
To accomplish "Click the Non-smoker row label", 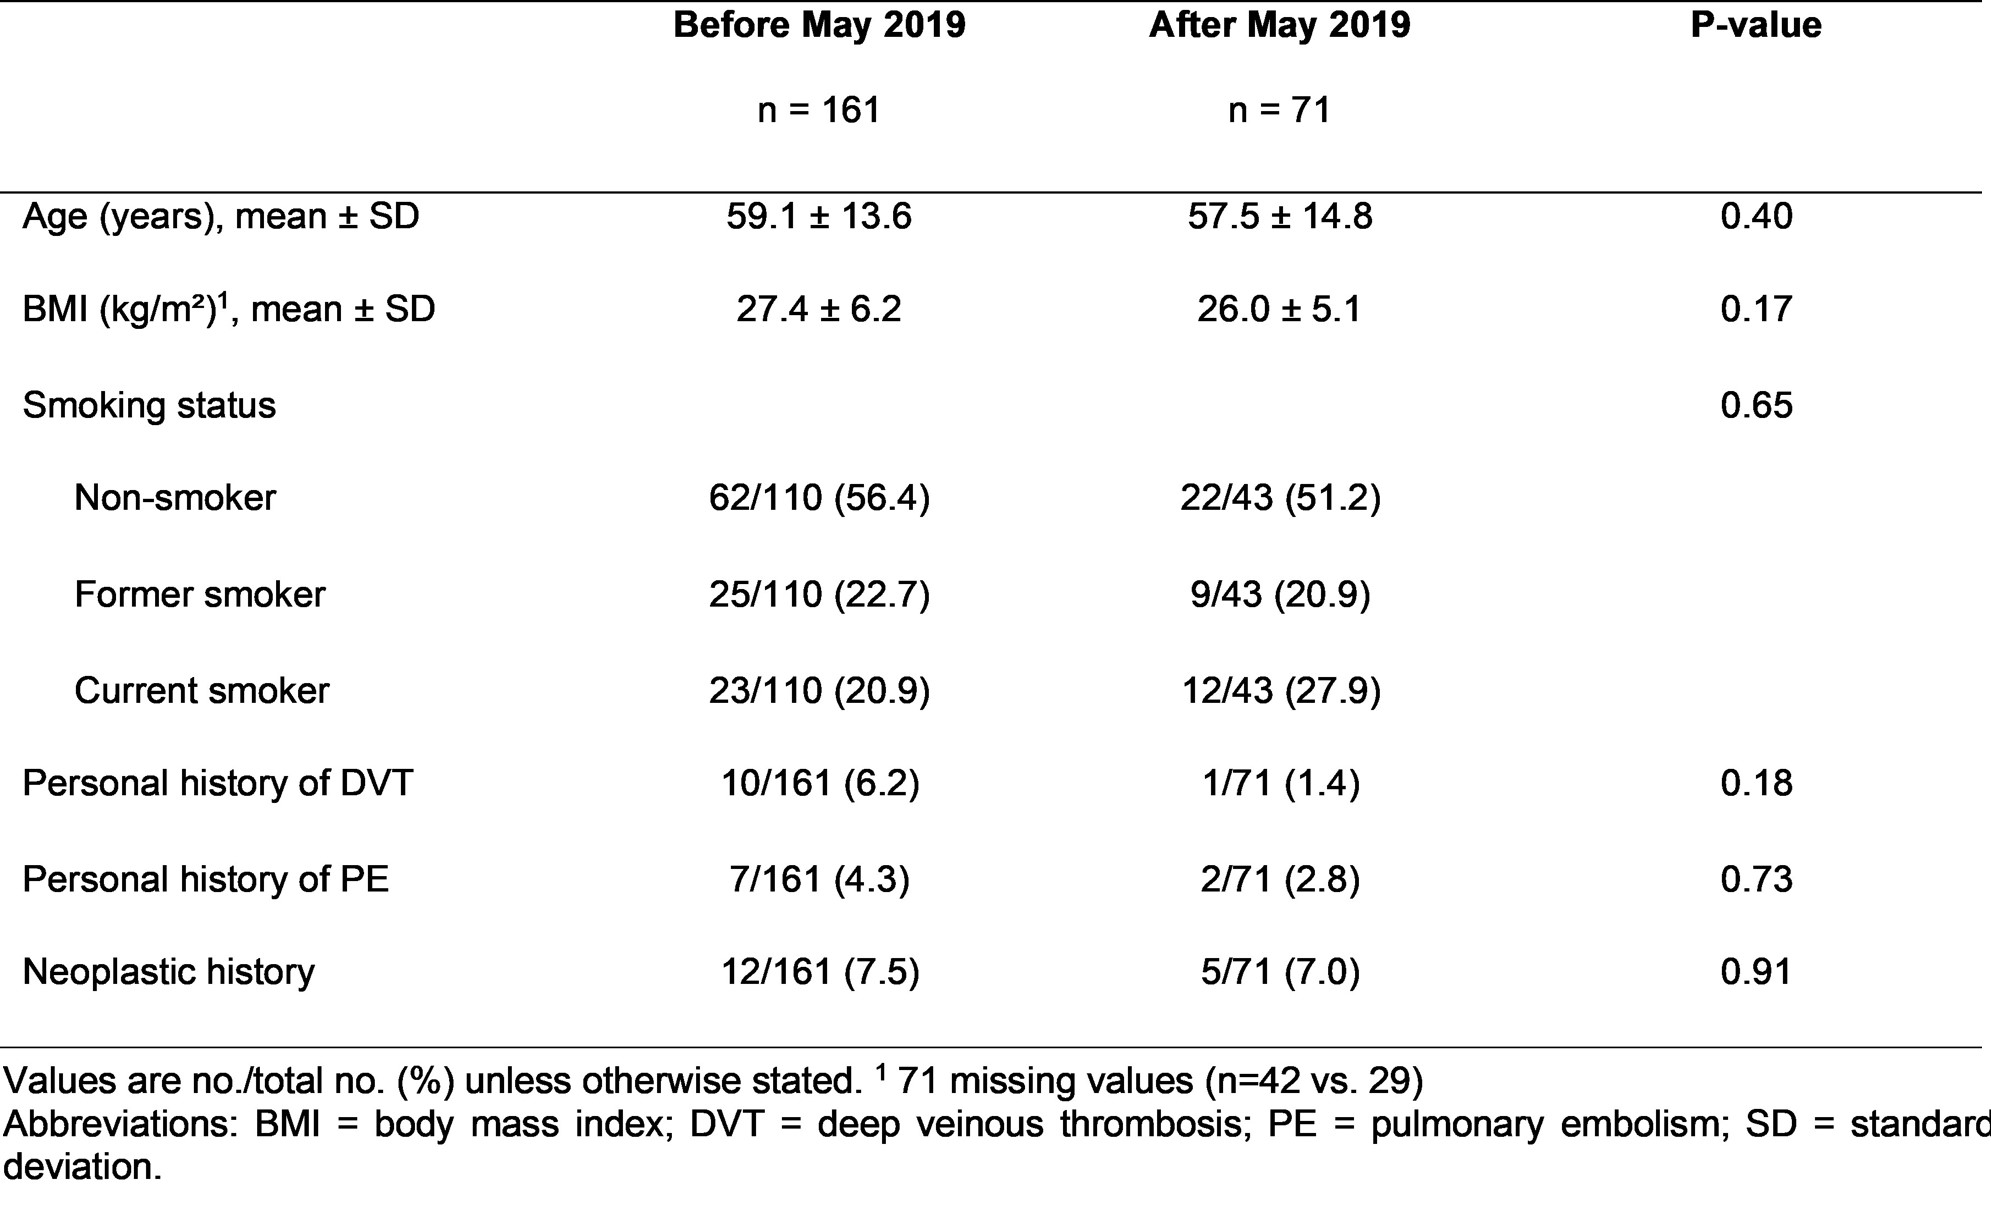I will tap(175, 497).
